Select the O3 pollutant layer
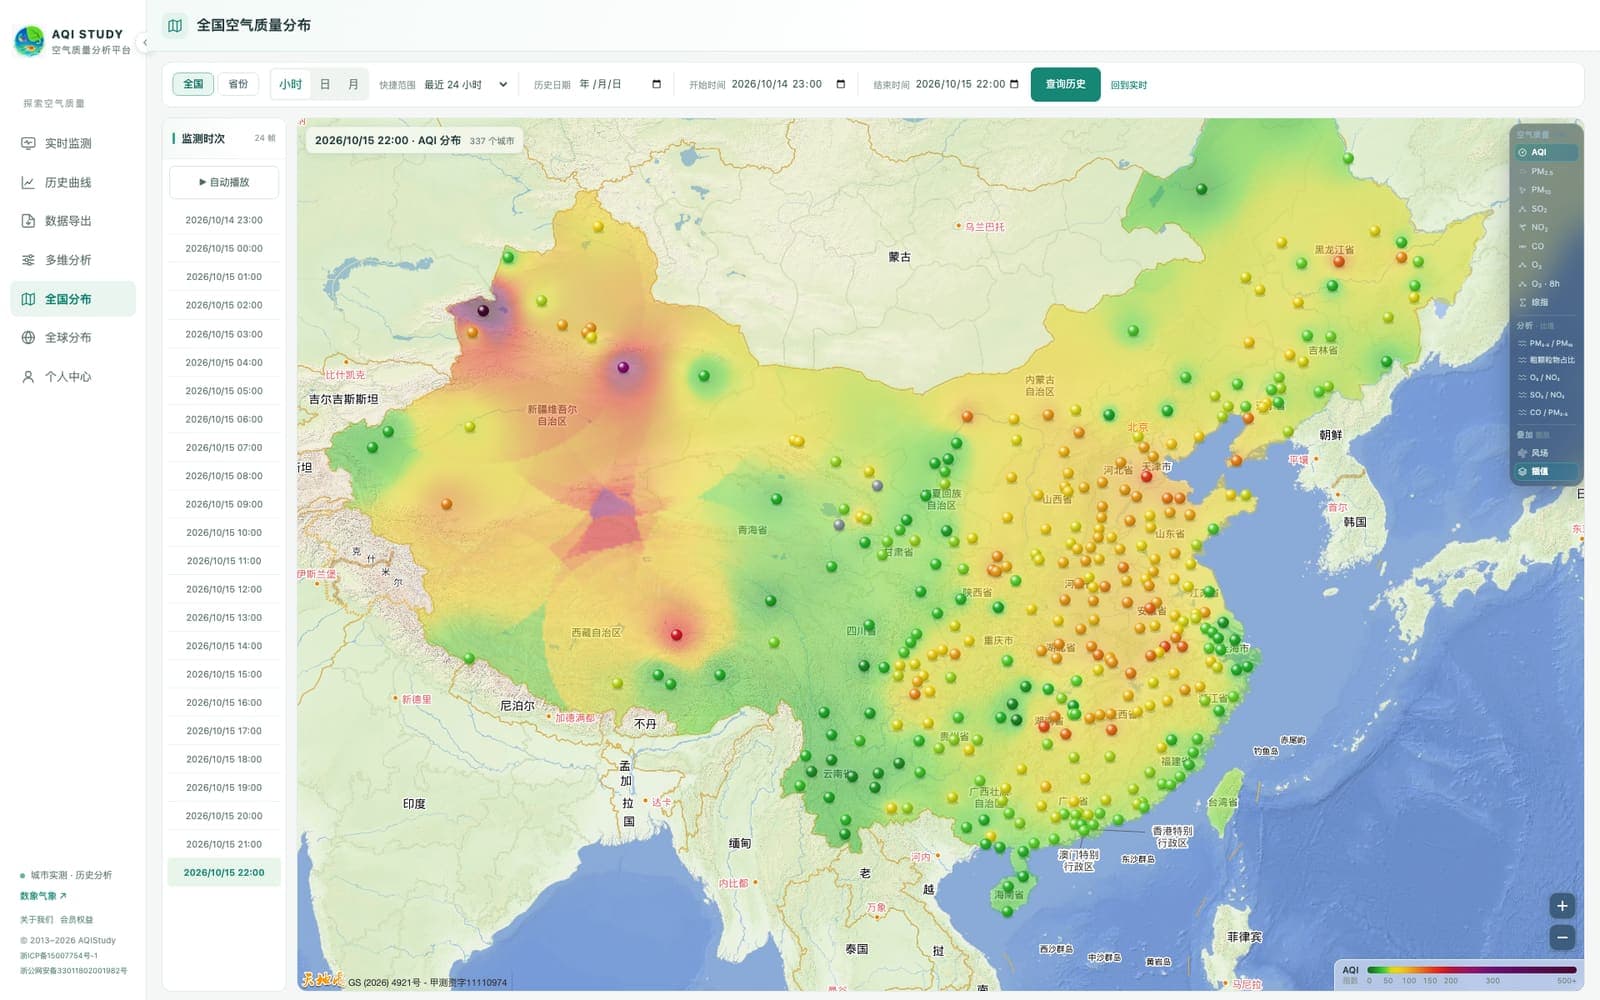 coord(1546,265)
